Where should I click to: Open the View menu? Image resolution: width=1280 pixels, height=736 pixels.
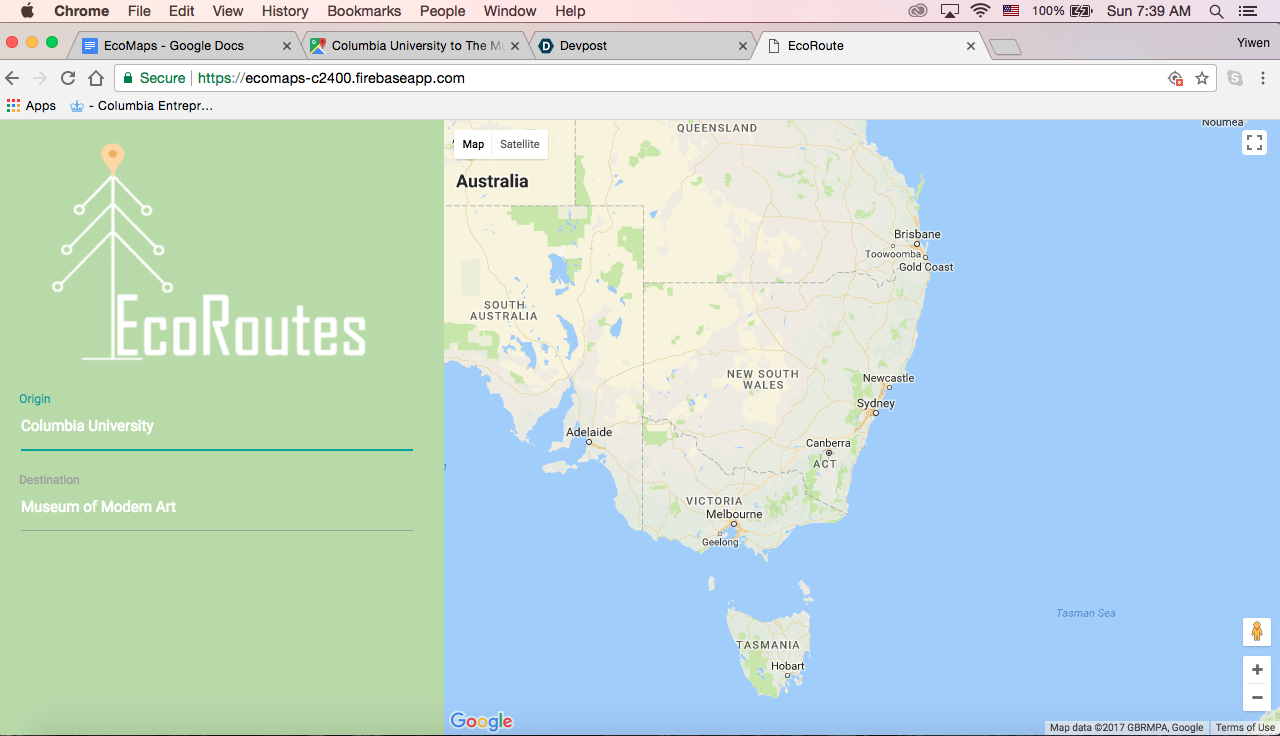pos(228,11)
